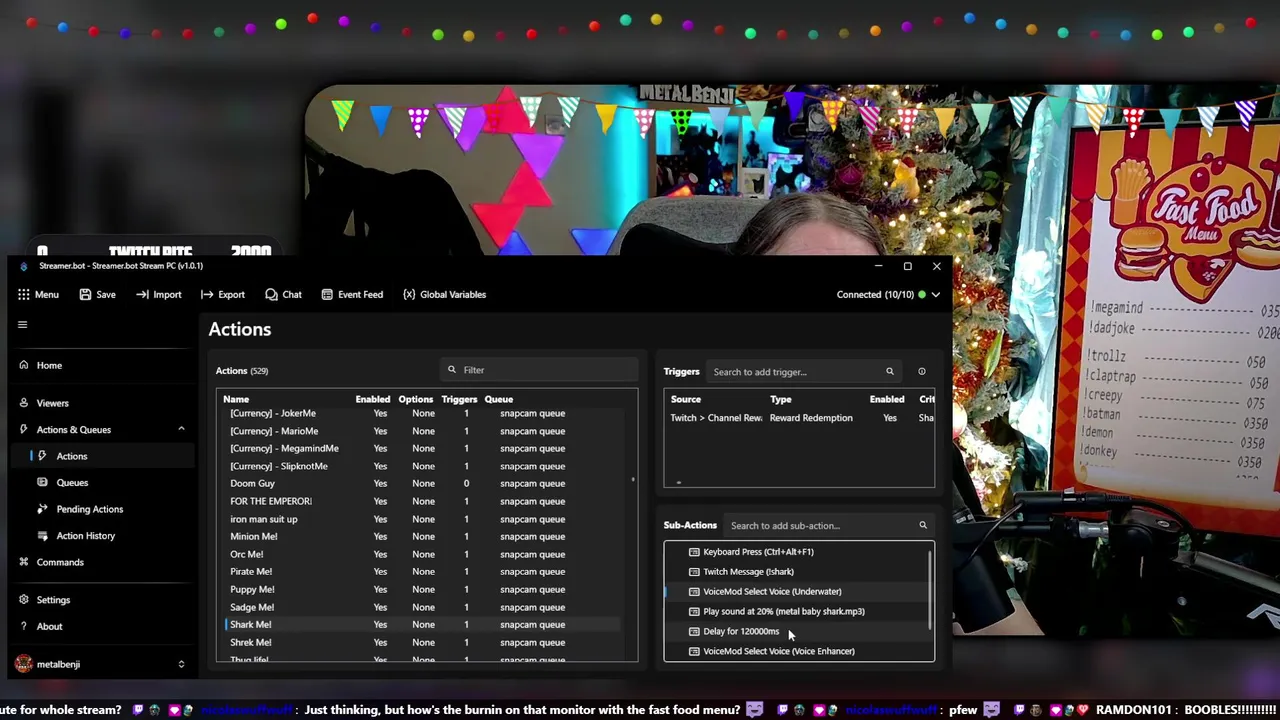1280x720 pixels.
Task: Click the Commands icon in sidebar
Action: point(24,562)
